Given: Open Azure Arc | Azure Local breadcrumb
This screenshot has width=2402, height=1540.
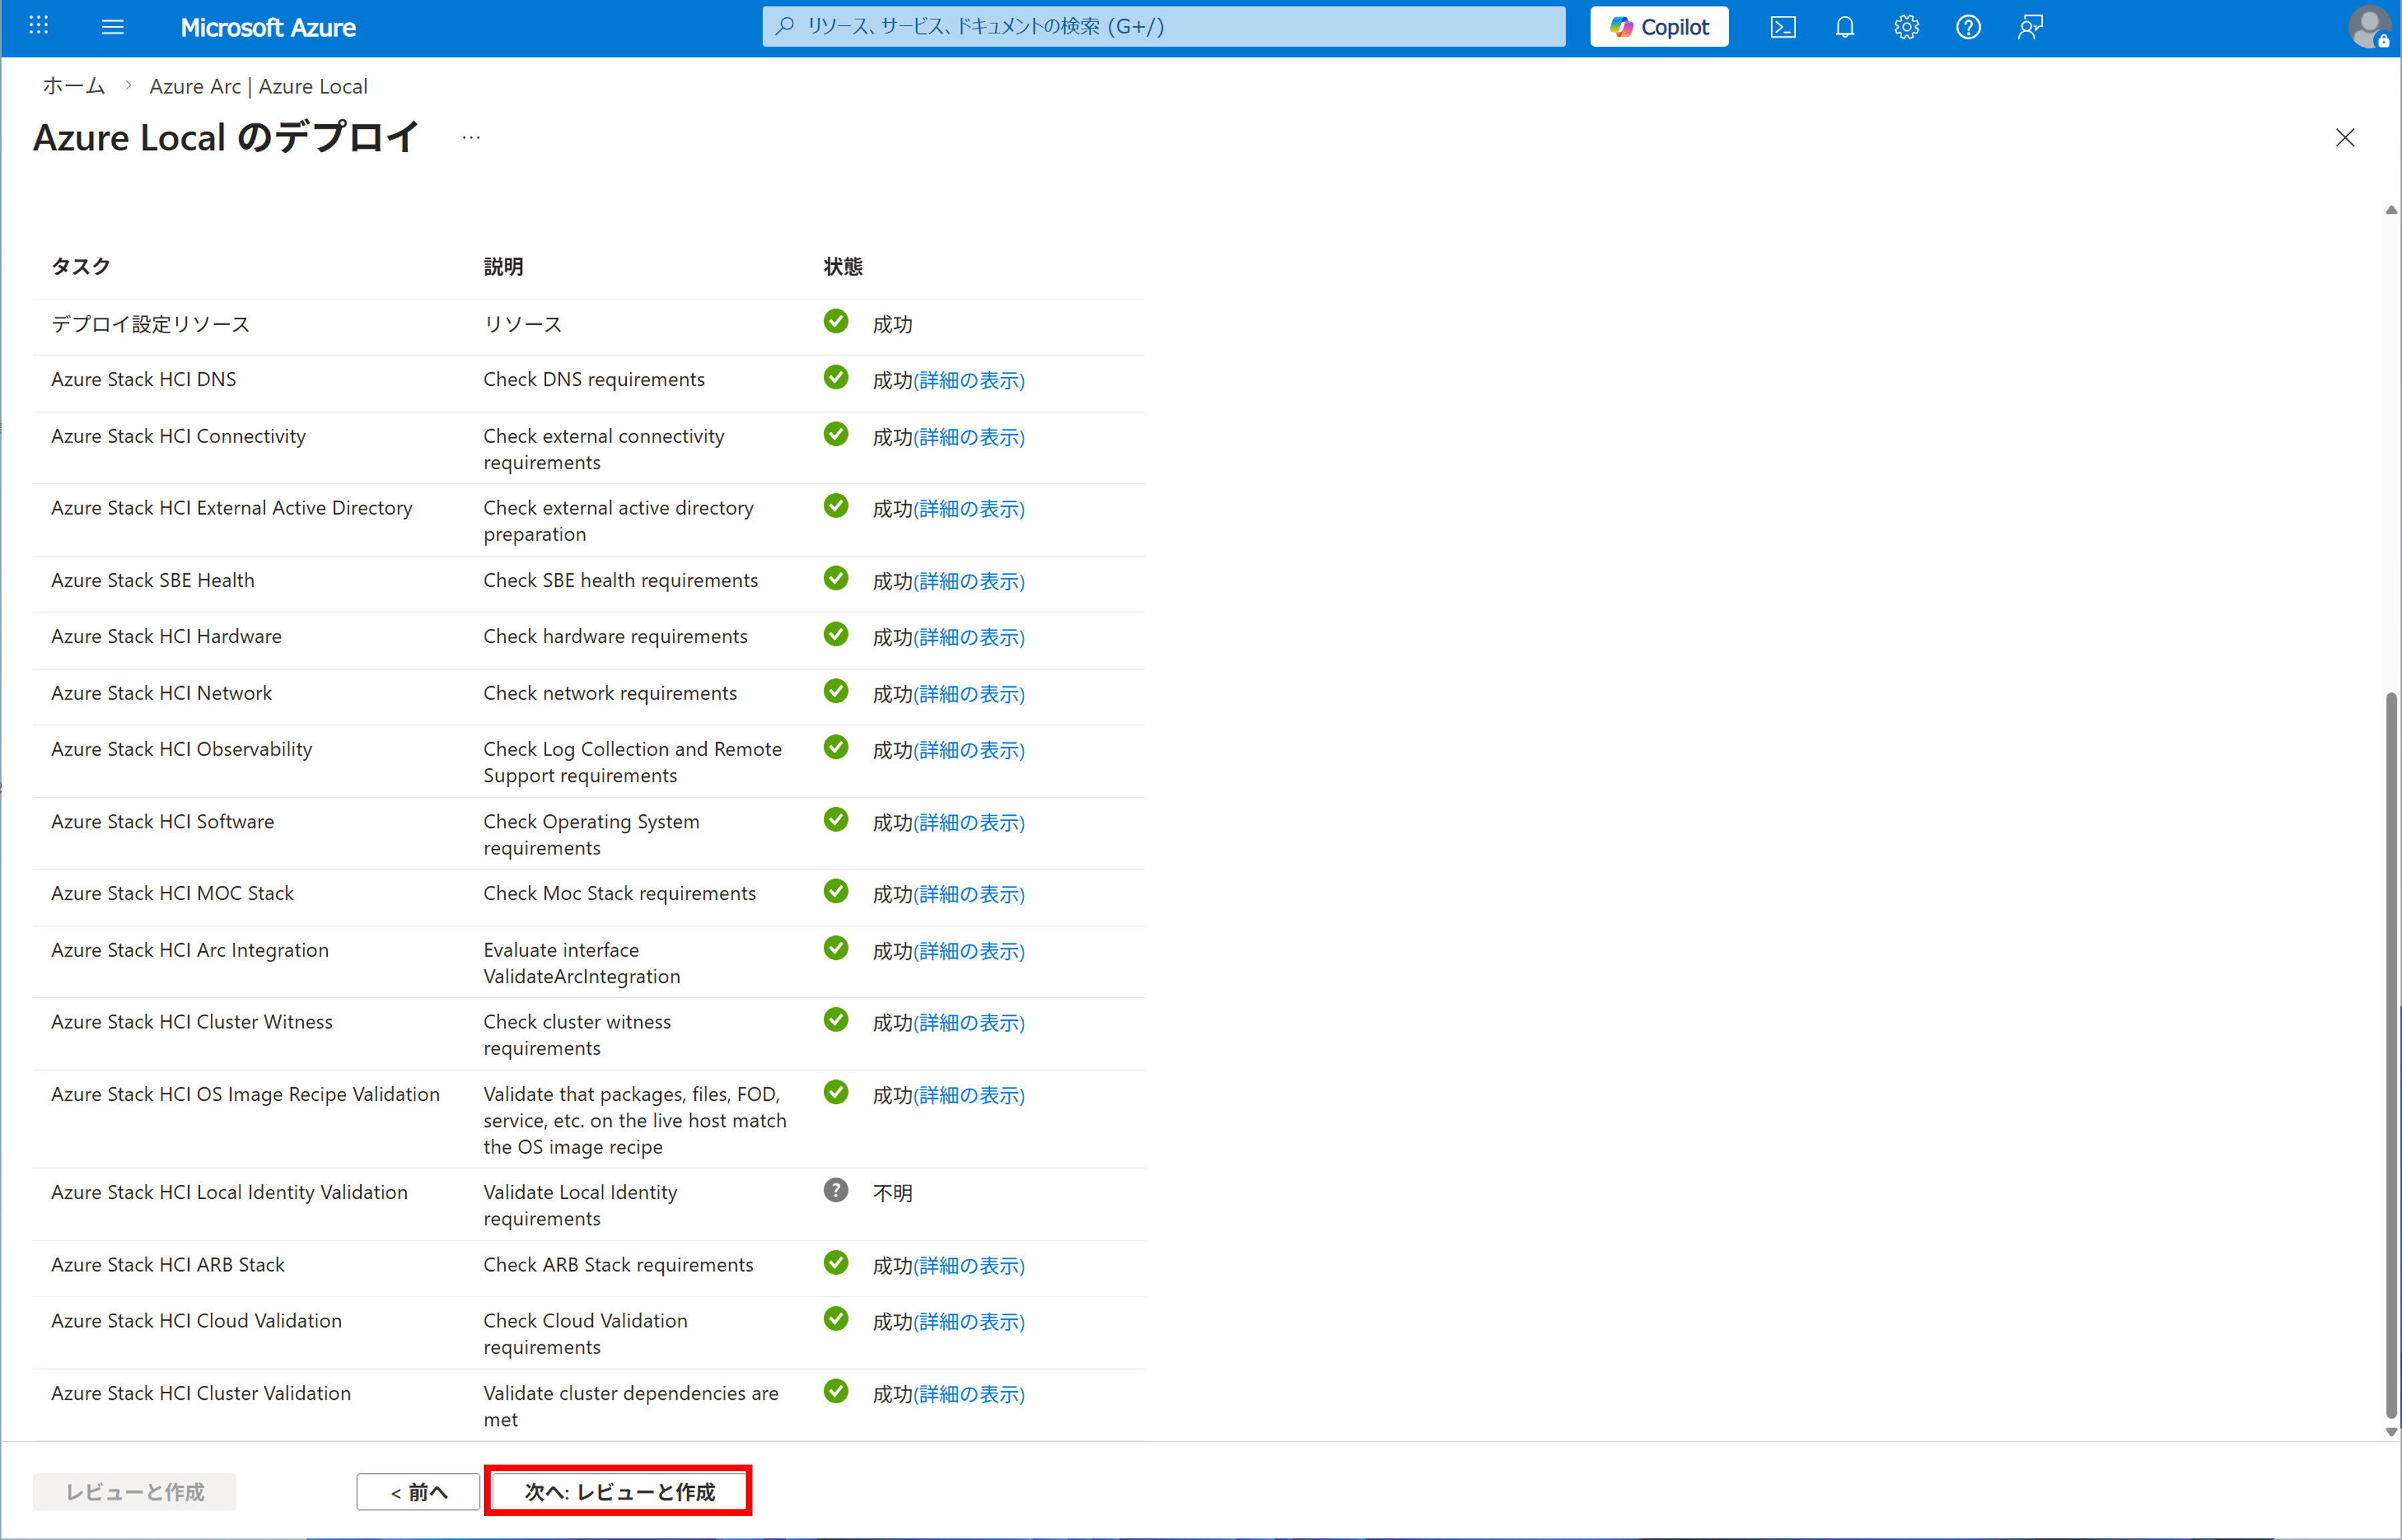Looking at the screenshot, I should coord(258,86).
